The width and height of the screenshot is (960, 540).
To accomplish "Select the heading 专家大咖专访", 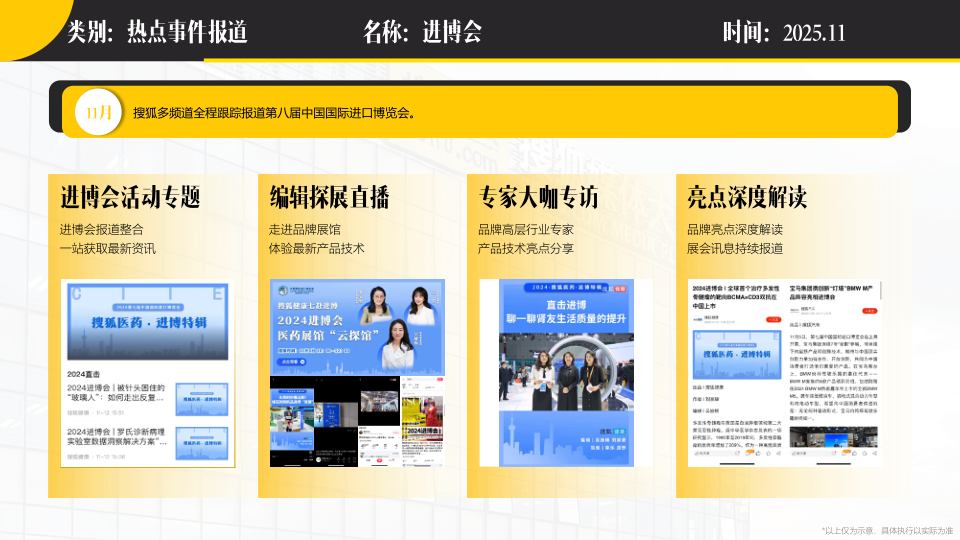I will pyautogui.click(x=538, y=197).
